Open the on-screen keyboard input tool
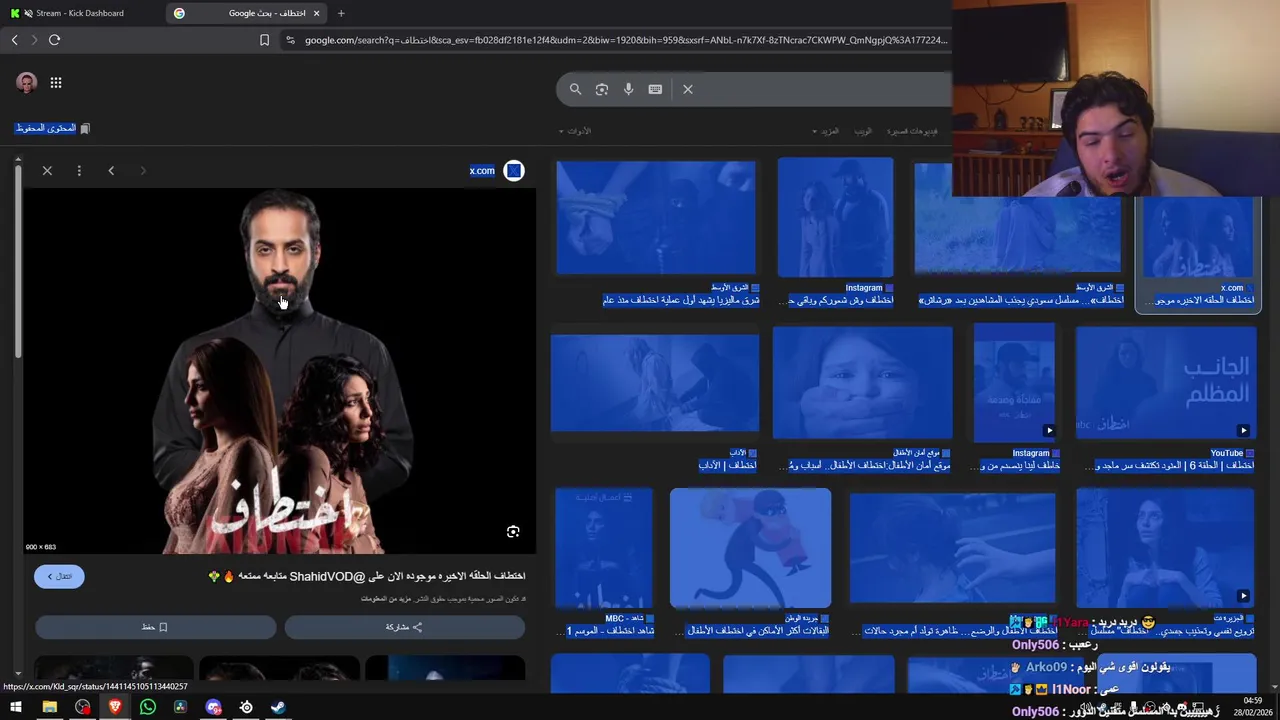This screenshot has width=1280, height=720. 655,89
